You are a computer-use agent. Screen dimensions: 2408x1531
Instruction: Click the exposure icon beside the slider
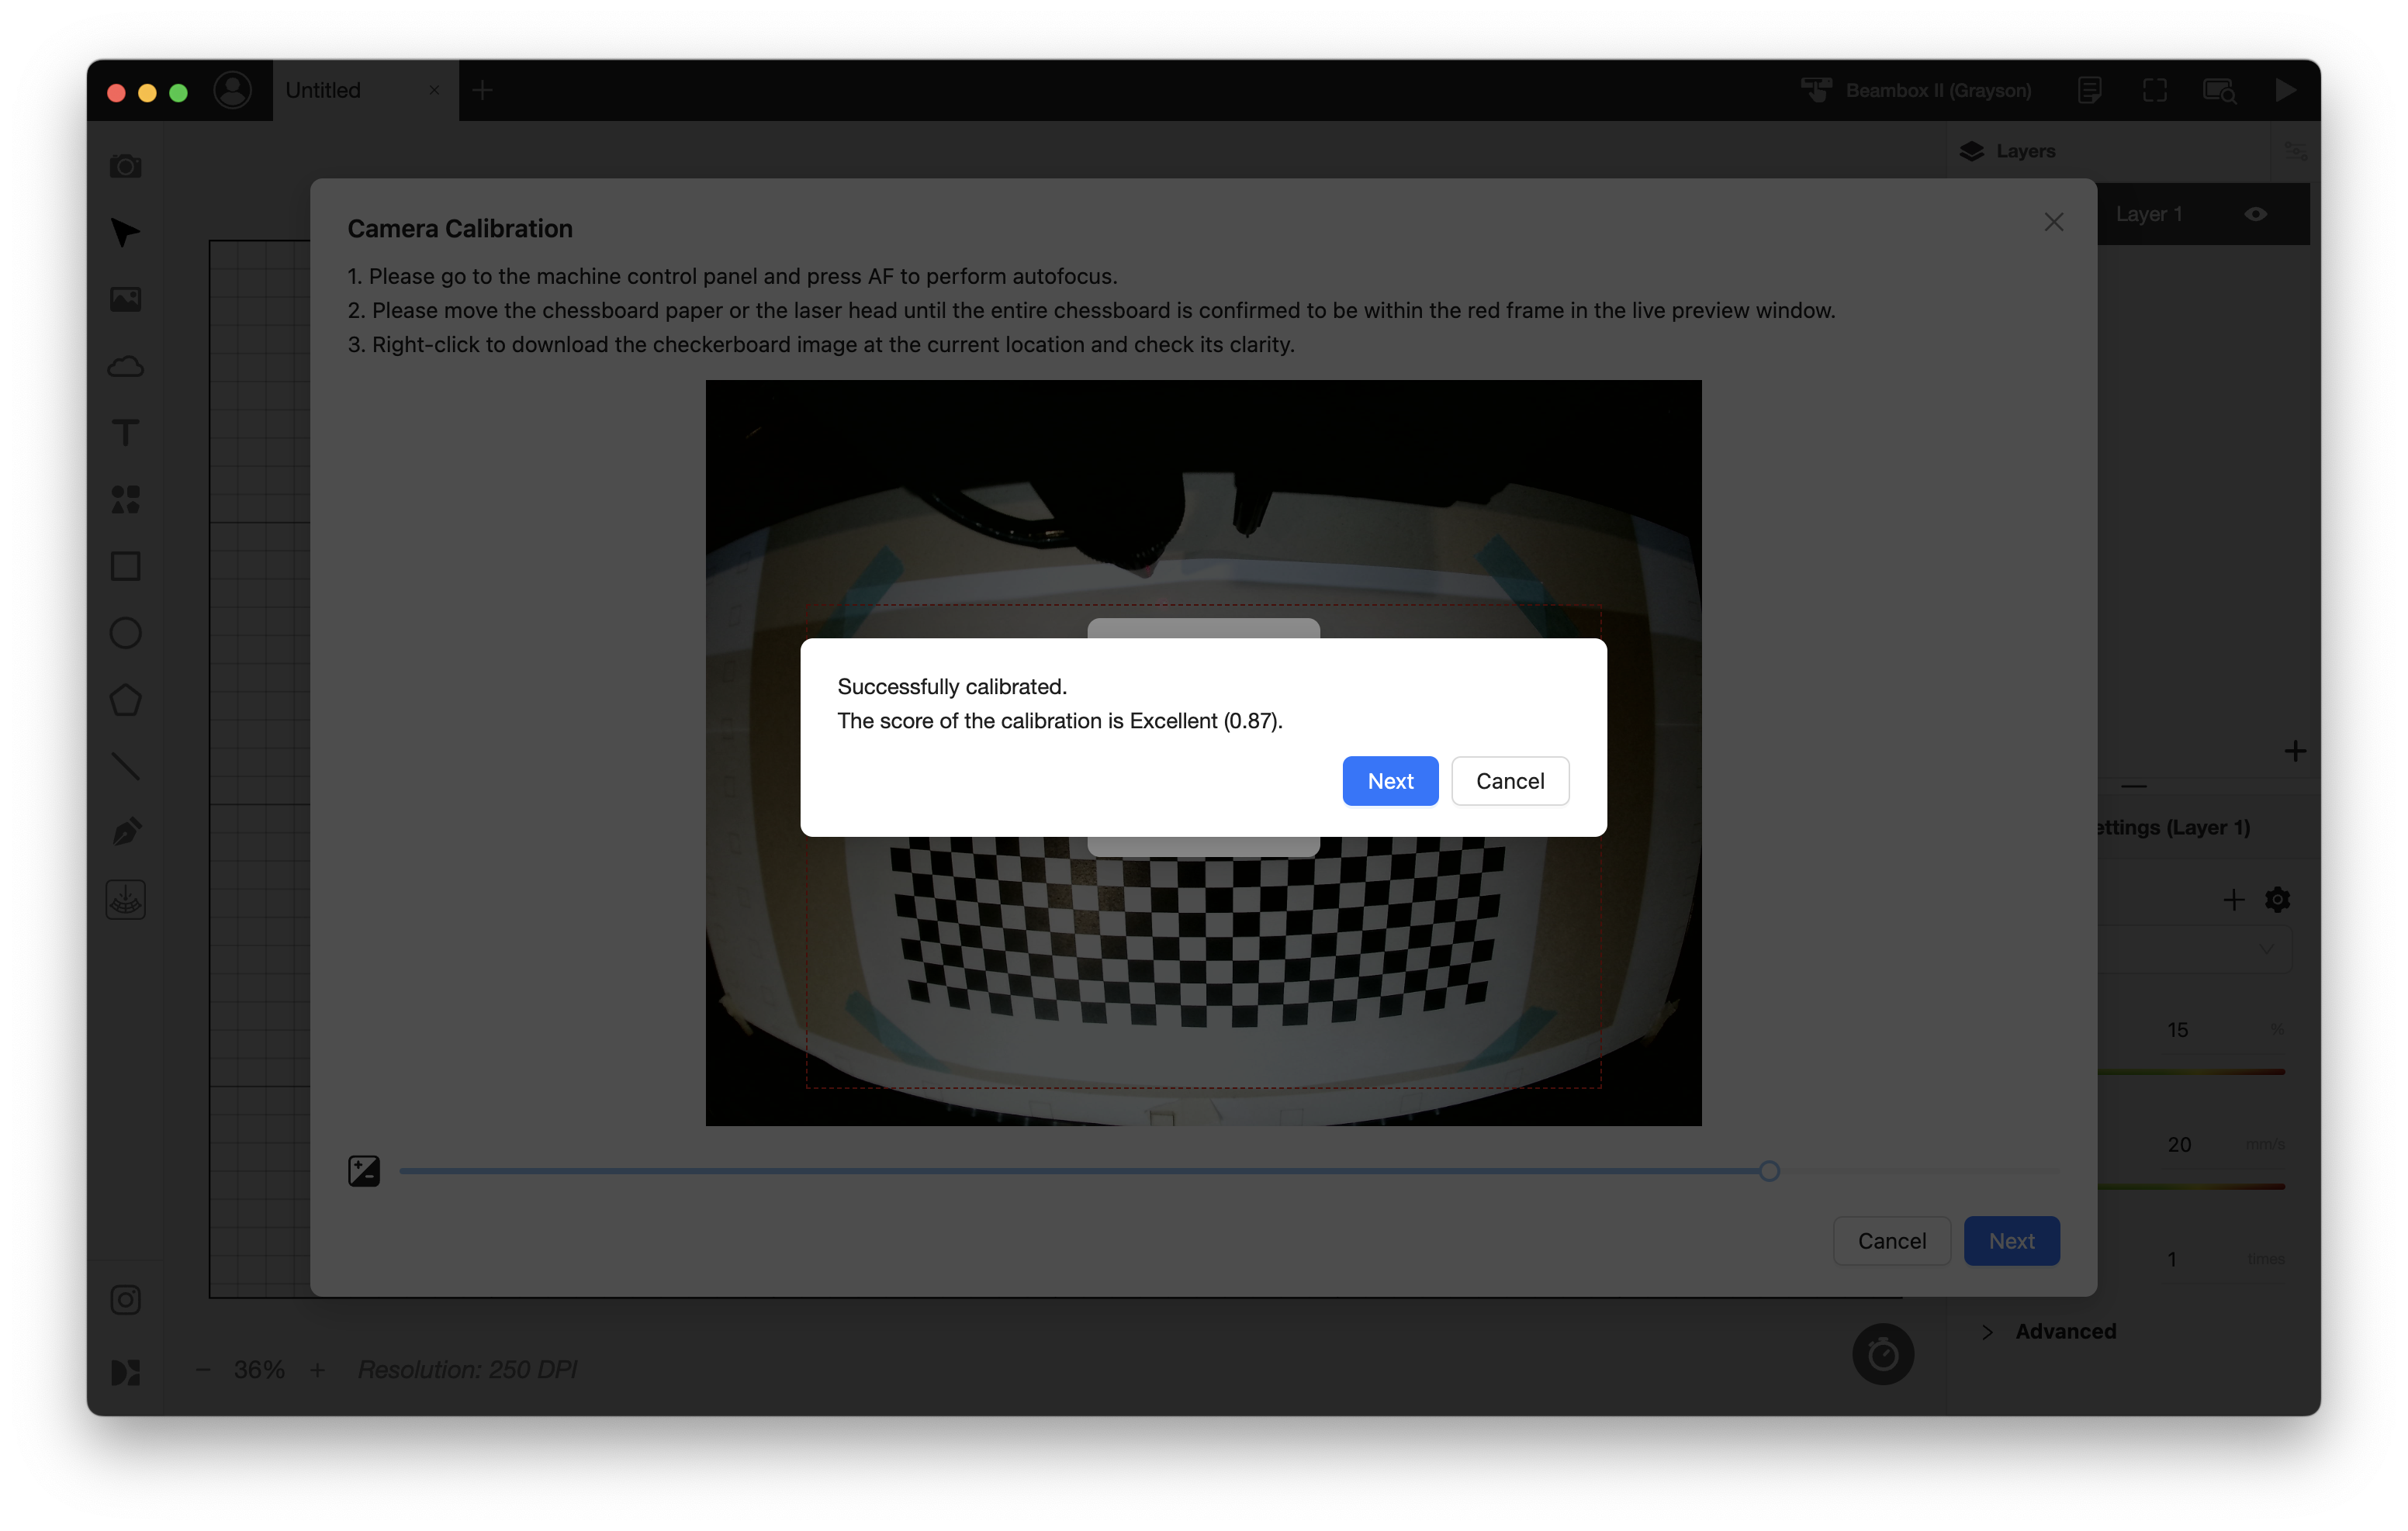(x=364, y=1170)
